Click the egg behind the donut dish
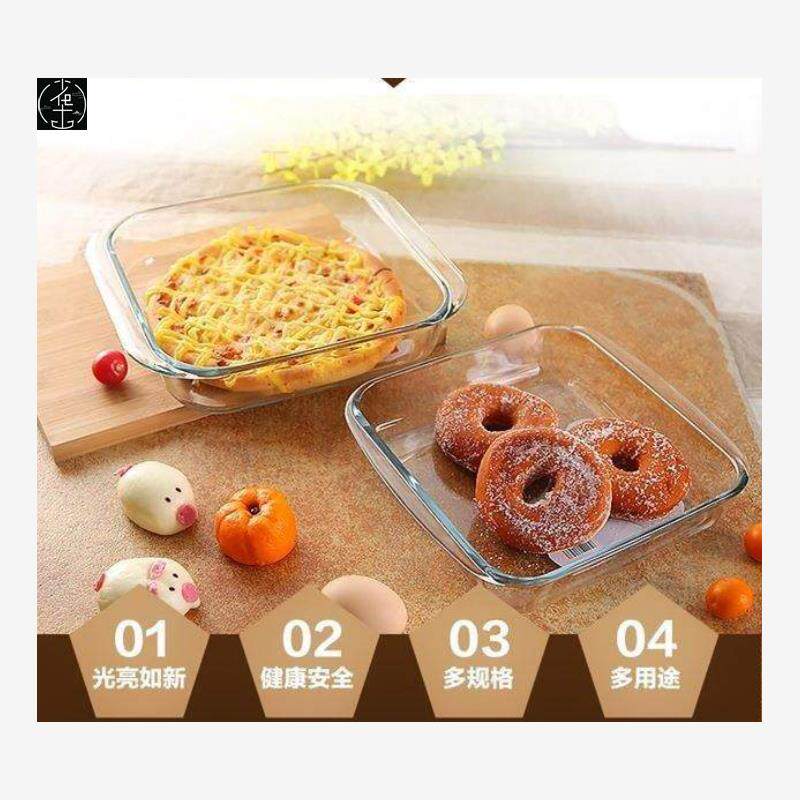The width and height of the screenshot is (800, 800). (509, 324)
